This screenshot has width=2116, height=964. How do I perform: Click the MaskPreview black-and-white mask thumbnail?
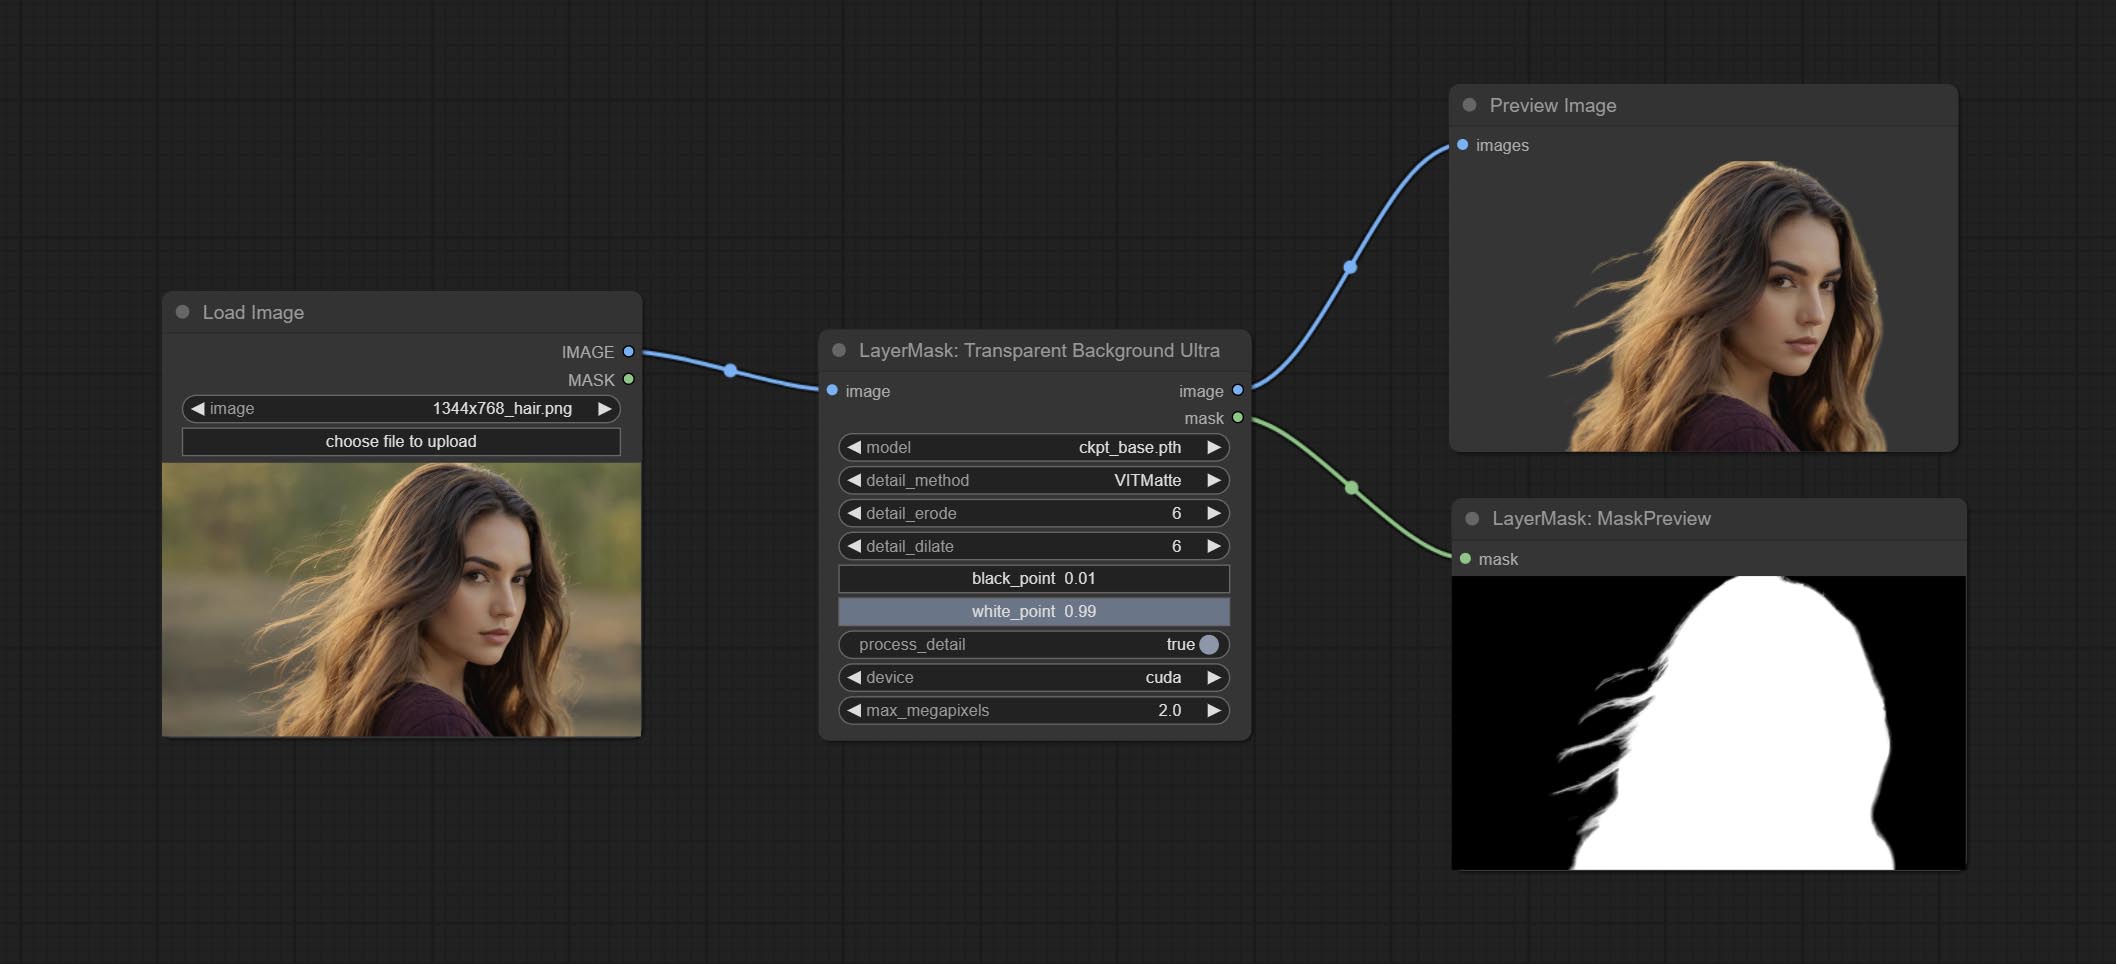[x=1708, y=722]
